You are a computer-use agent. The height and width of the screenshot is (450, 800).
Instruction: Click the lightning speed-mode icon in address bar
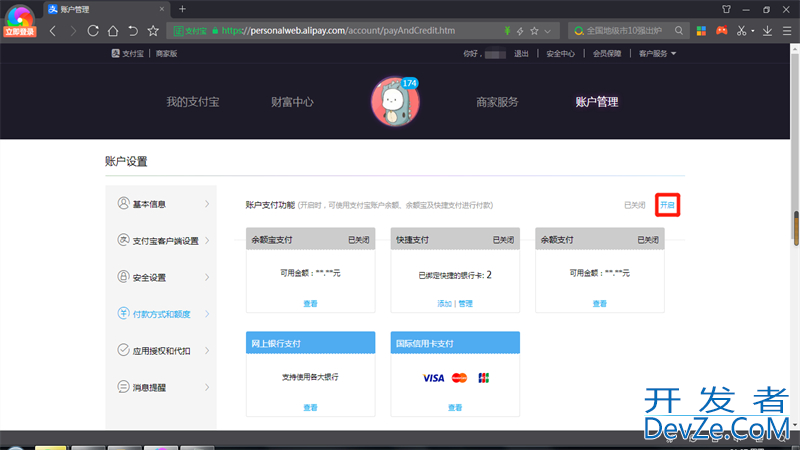(x=520, y=31)
